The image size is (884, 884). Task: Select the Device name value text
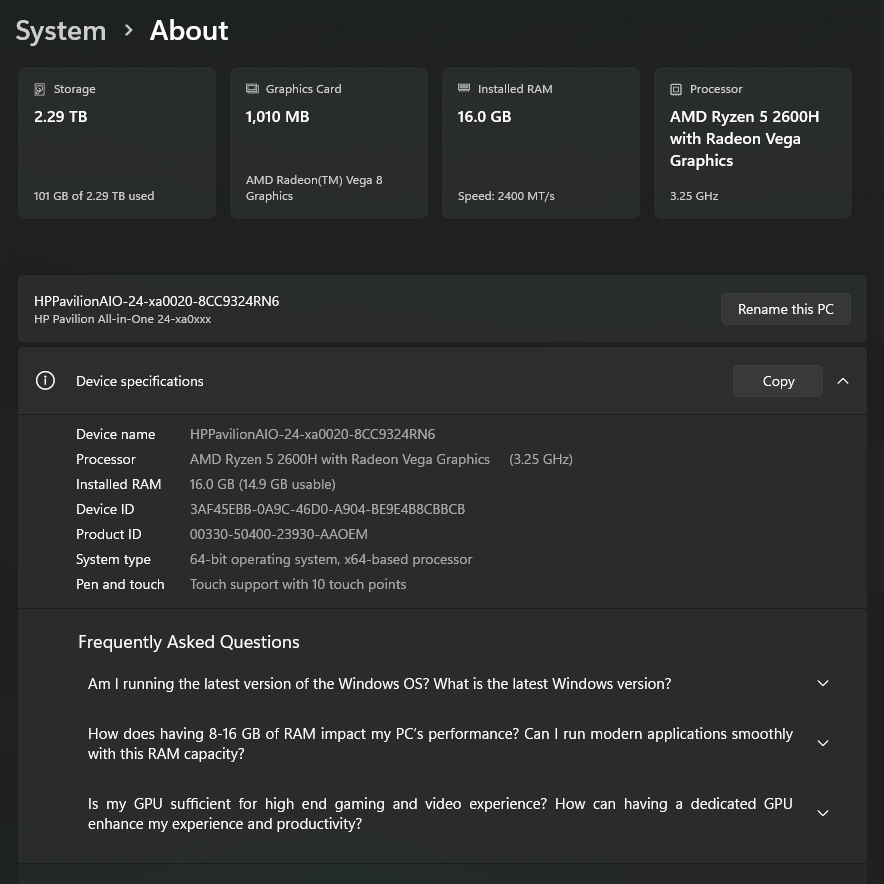pos(312,434)
